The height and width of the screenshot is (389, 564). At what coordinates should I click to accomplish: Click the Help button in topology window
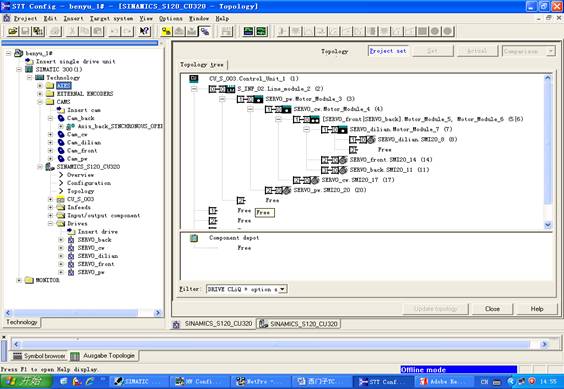537,309
